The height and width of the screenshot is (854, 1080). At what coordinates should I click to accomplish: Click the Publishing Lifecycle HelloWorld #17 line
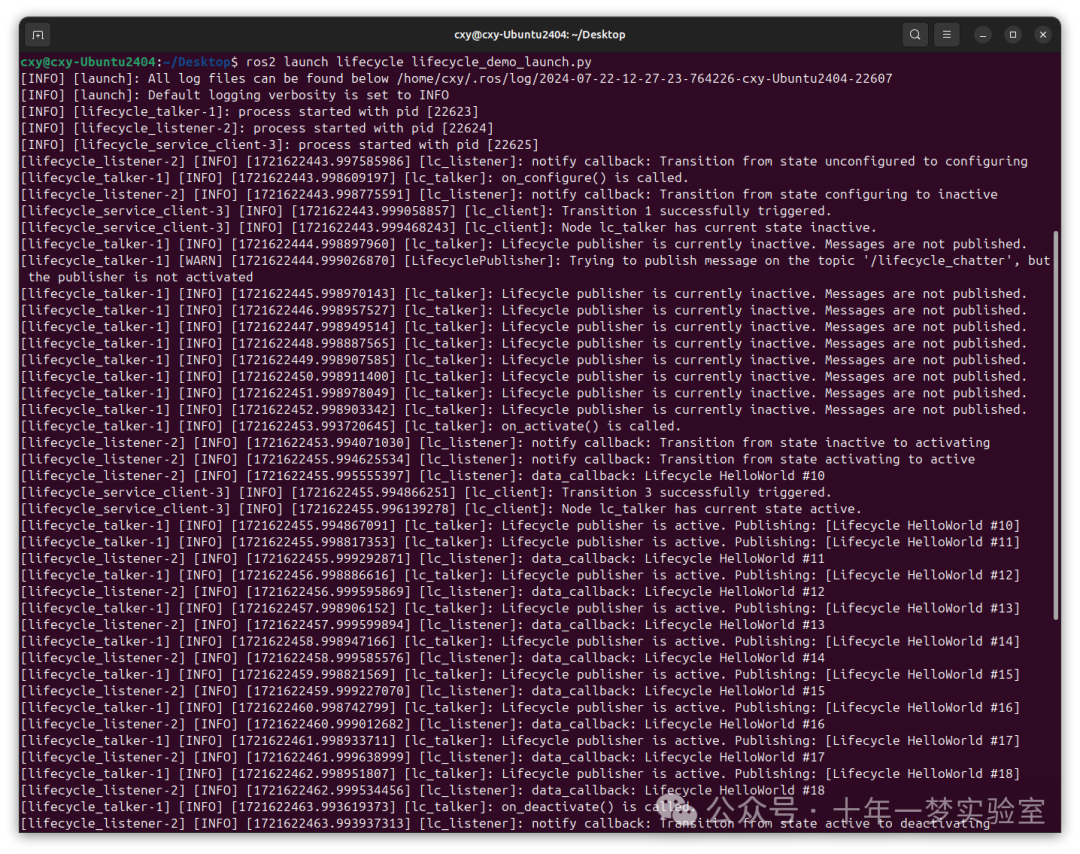(521, 740)
